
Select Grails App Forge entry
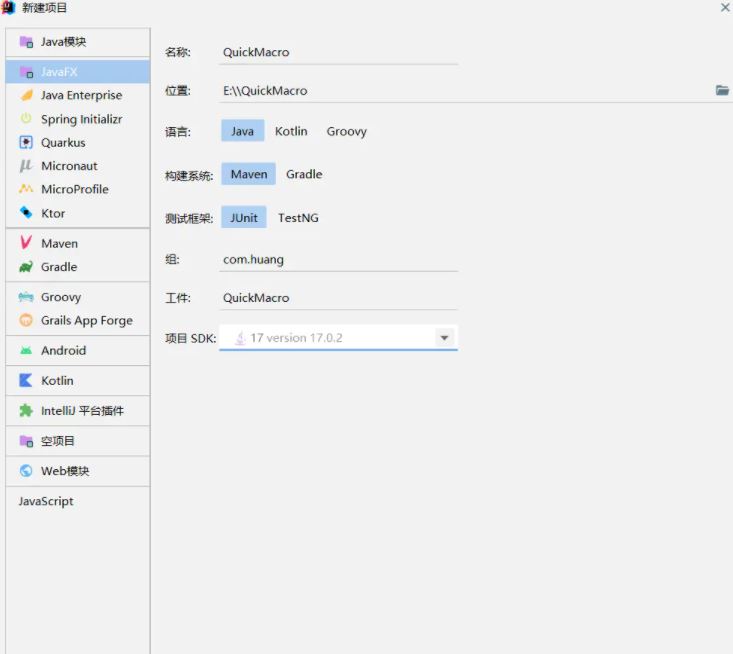(78, 320)
